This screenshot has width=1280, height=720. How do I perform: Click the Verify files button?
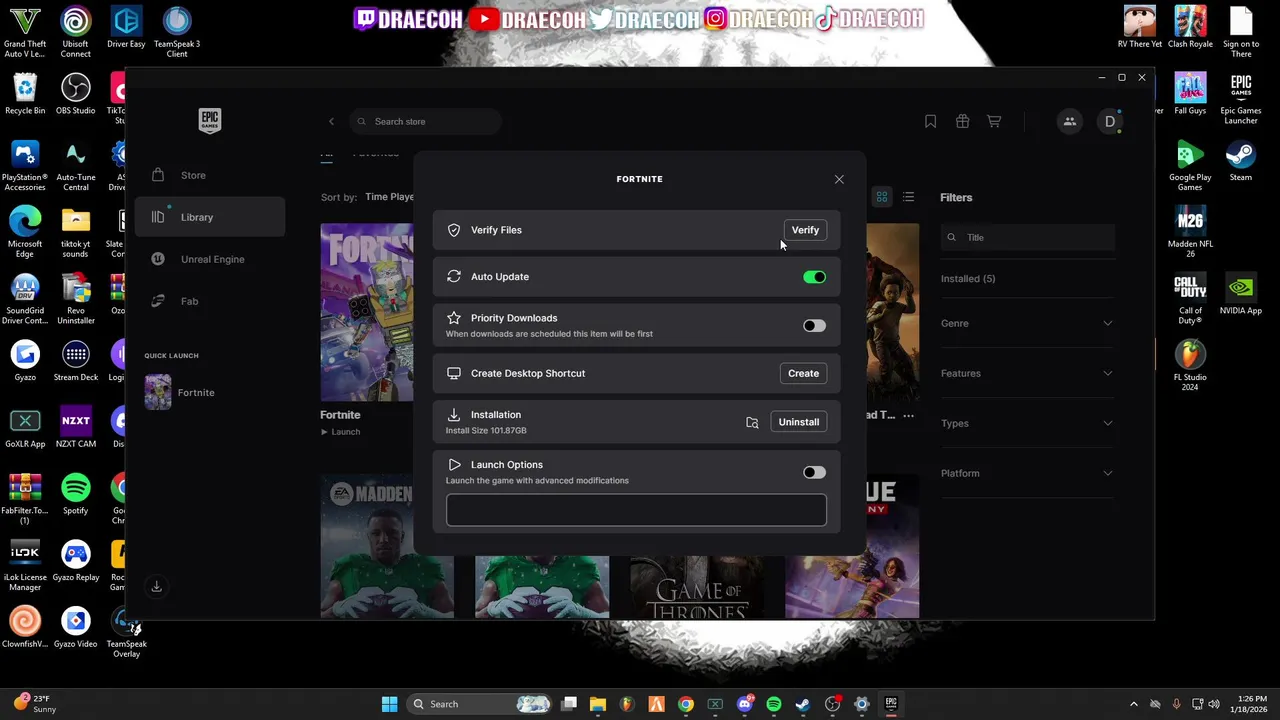click(x=805, y=230)
